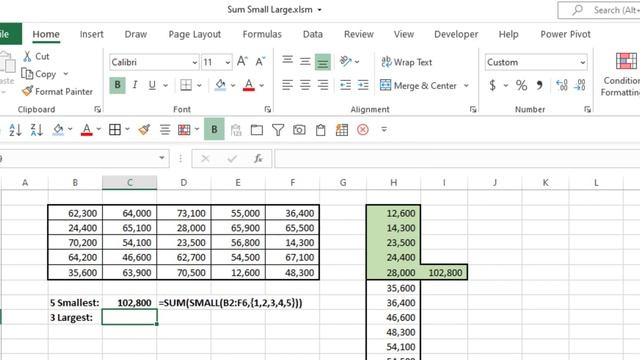
Task: Click the Cut scissors icon
Action: point(27,56)
